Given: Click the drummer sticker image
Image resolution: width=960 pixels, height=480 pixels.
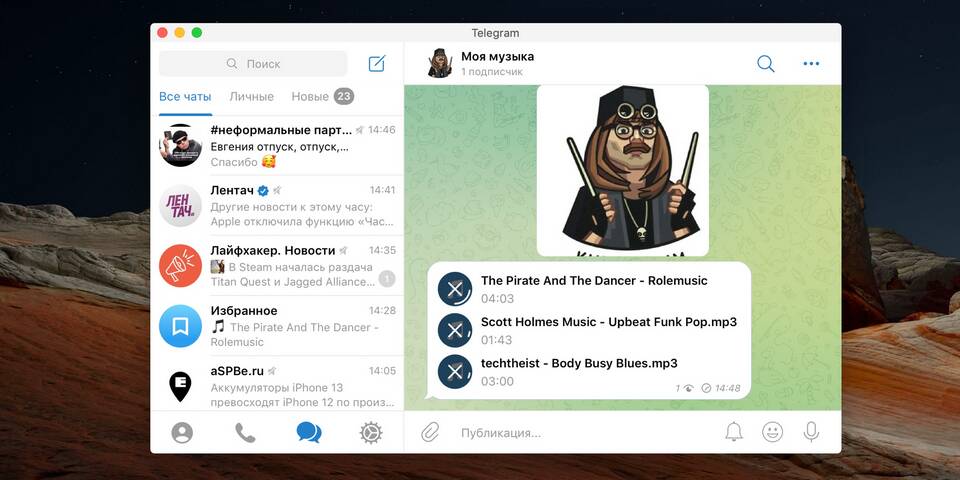Looking at the screenshot, I should point(623,170).
